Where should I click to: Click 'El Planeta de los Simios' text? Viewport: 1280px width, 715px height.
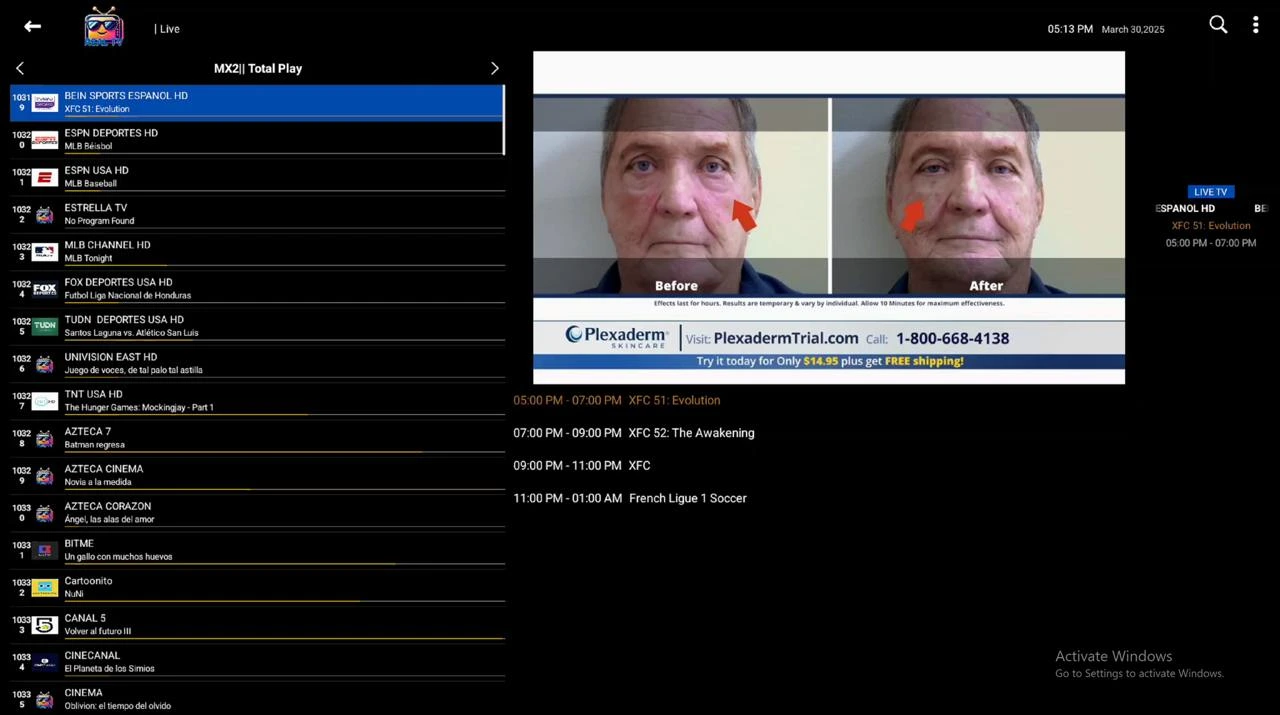point(110,669)
